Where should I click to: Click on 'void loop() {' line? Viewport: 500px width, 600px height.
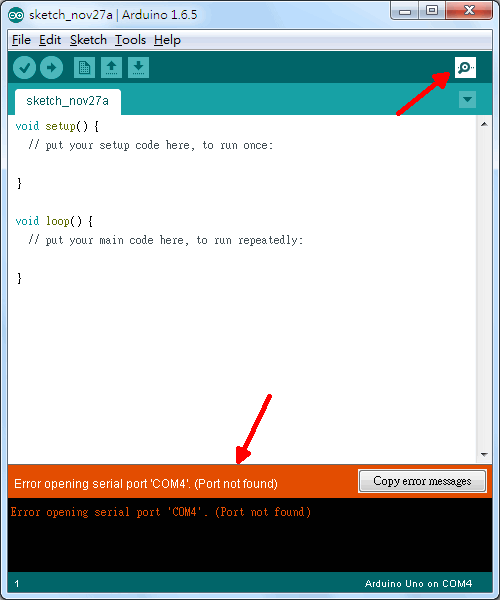(x=54, y=221)
